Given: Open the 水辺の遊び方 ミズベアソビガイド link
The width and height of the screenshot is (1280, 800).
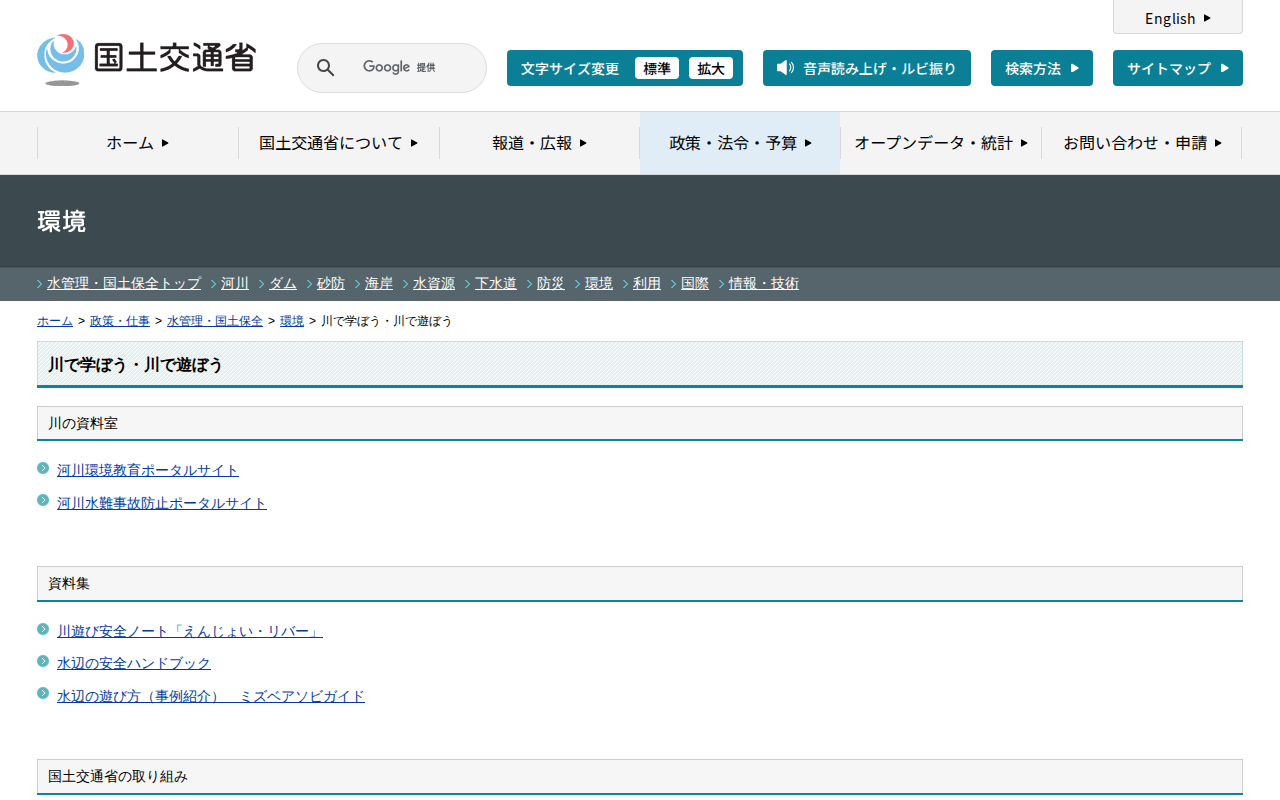Looking at the screenshot, I should (210, 696).
